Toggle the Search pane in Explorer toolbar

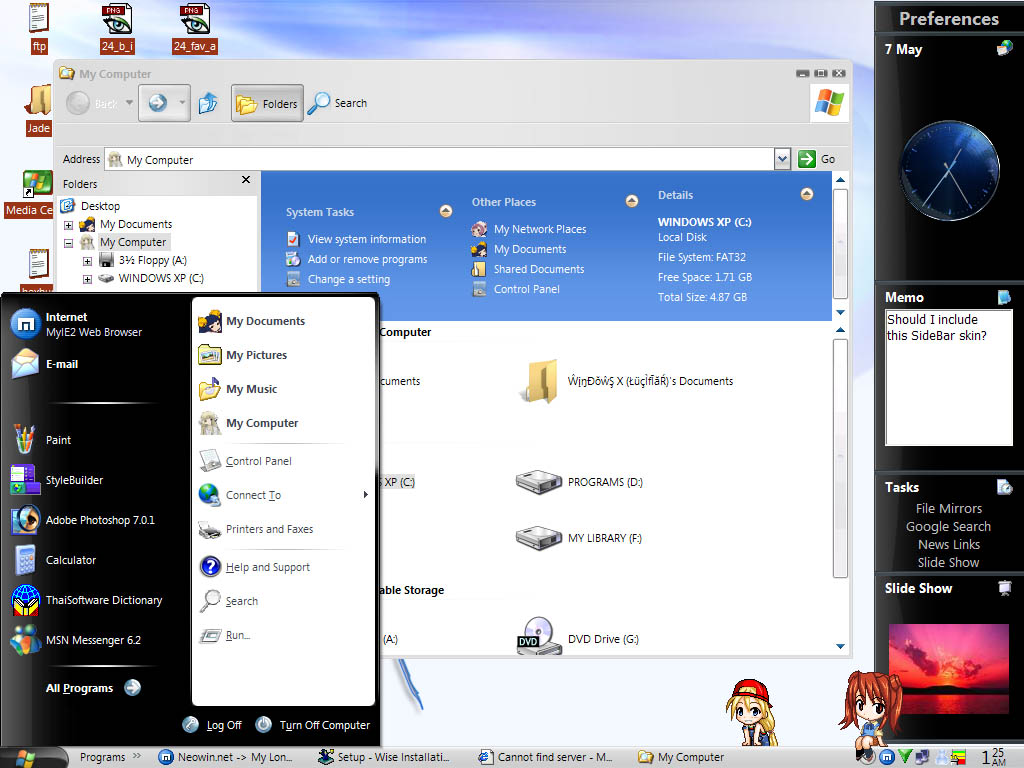click(x=338, y=103)
